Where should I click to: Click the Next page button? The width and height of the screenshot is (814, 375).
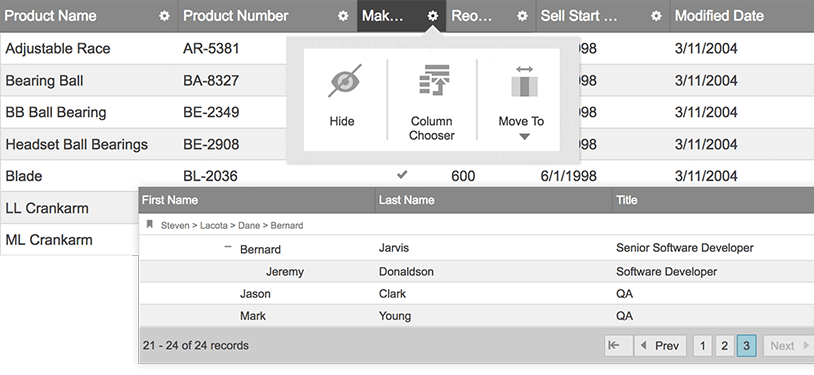click(788, 345)
